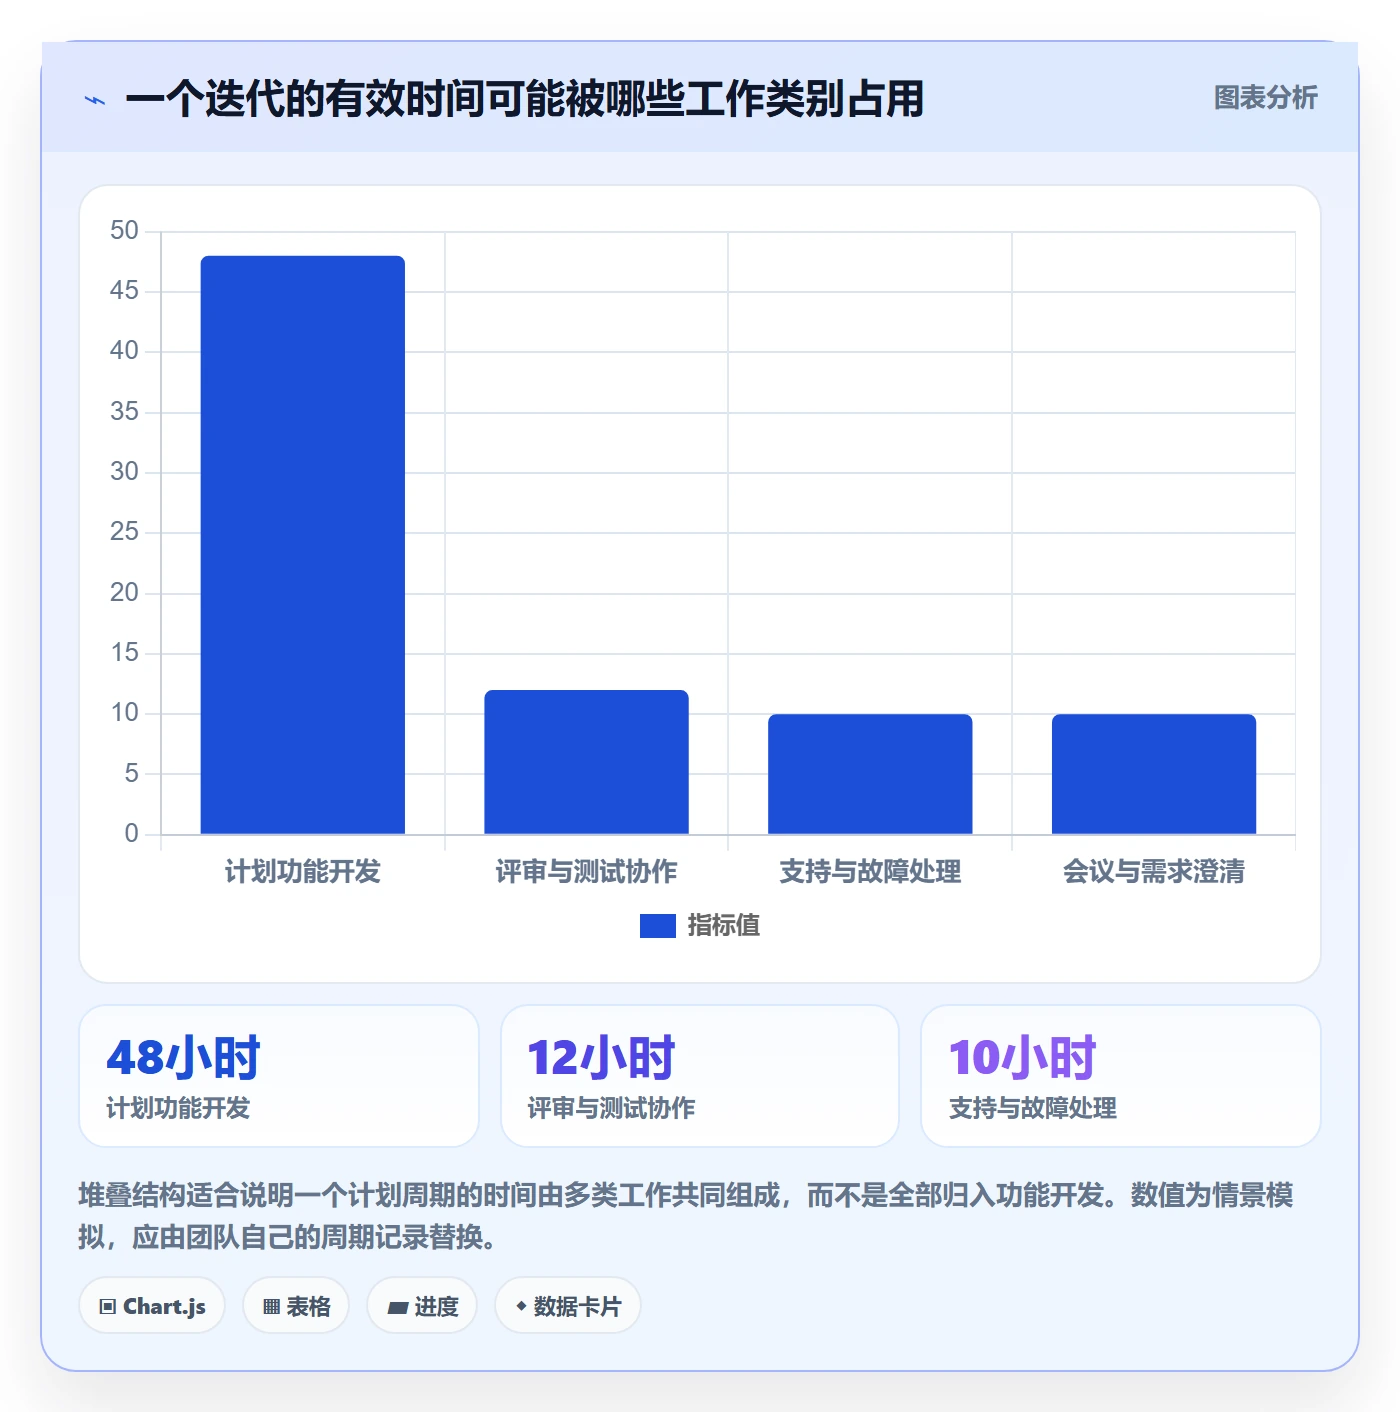Click the 支持与故障处理 x-axis label
Viewport: 1400px width, 1412px height.
point(870,872)
